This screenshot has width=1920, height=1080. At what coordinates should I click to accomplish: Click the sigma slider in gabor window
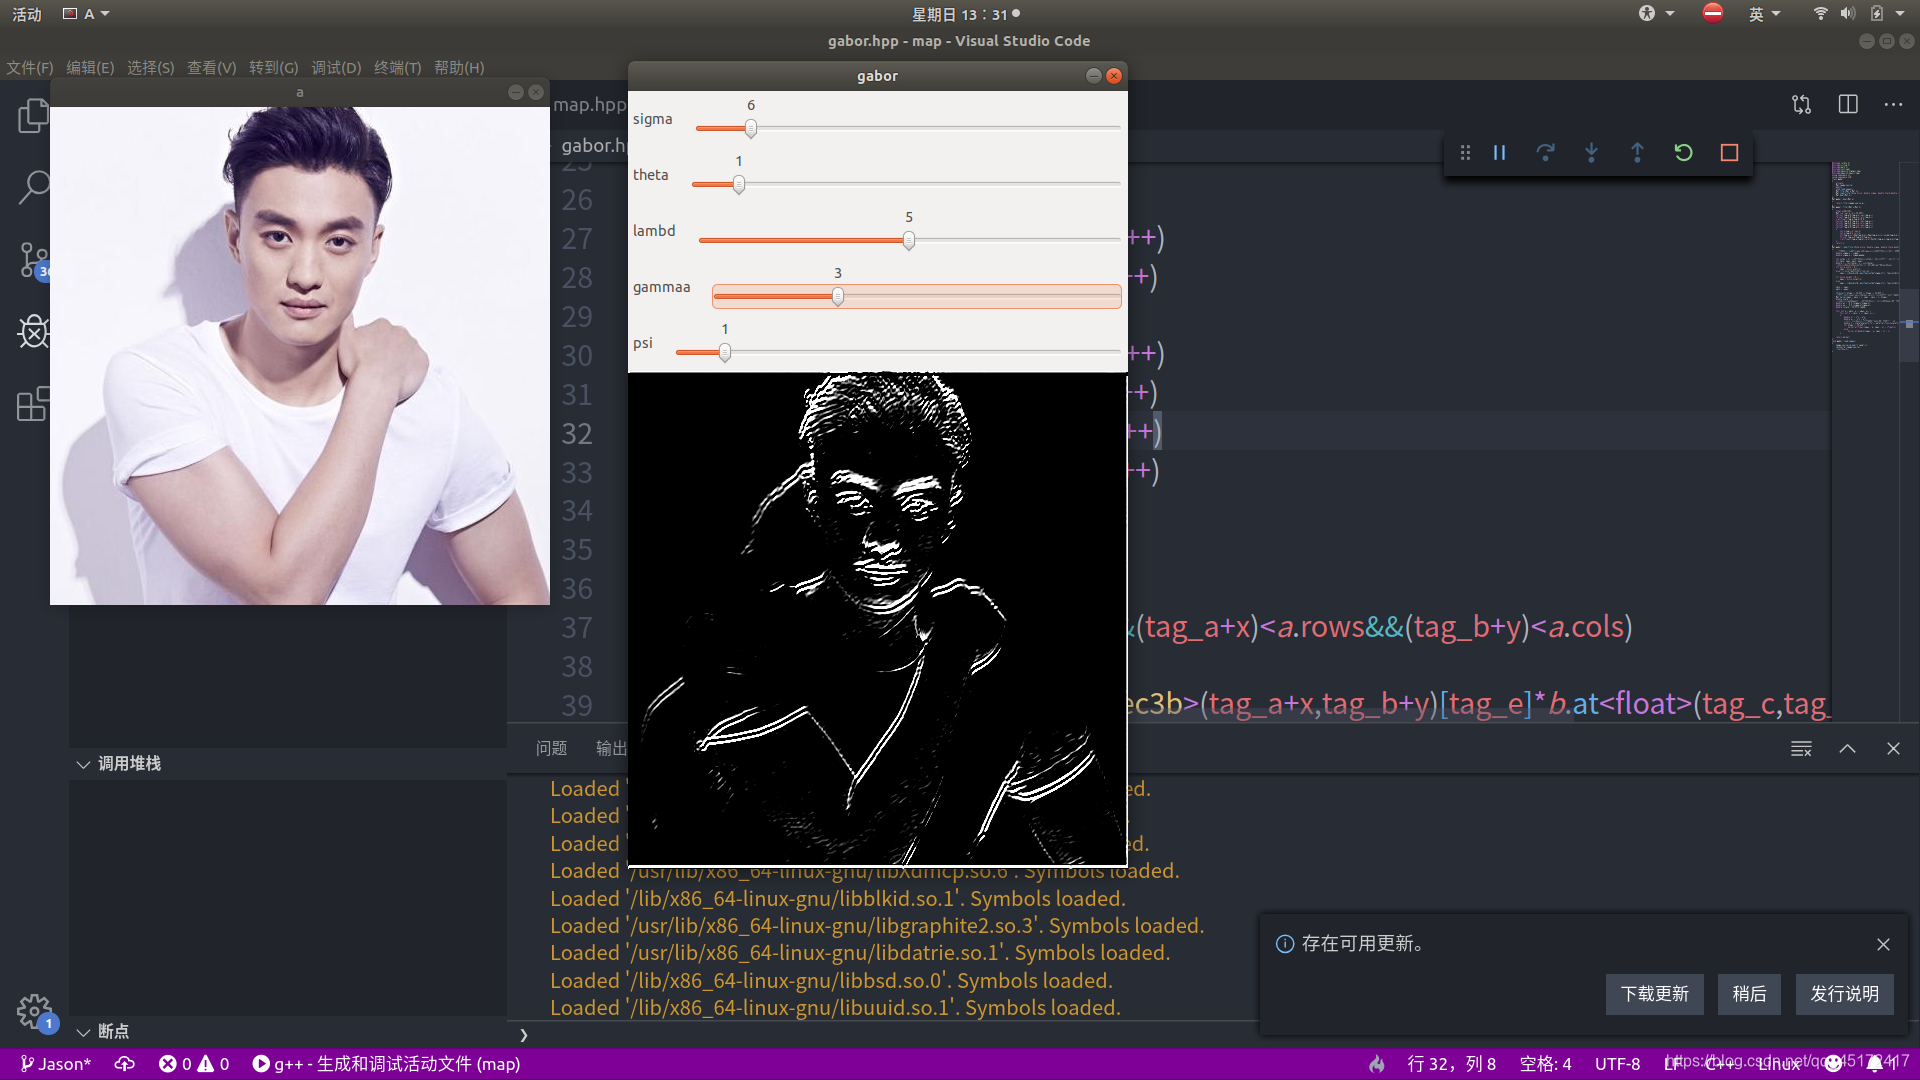[908, 128]
